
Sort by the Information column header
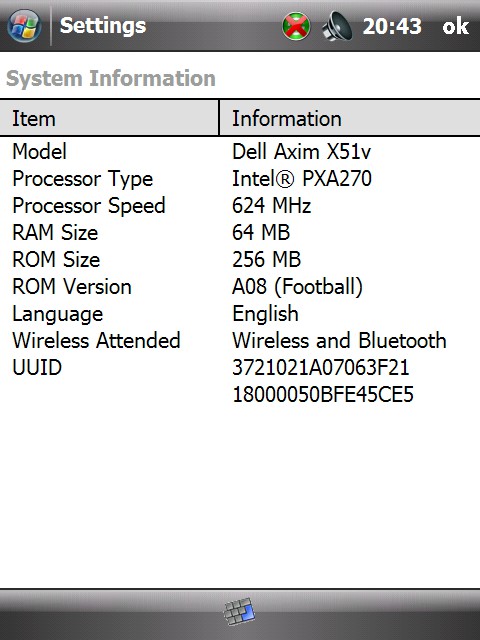point(350,118)
